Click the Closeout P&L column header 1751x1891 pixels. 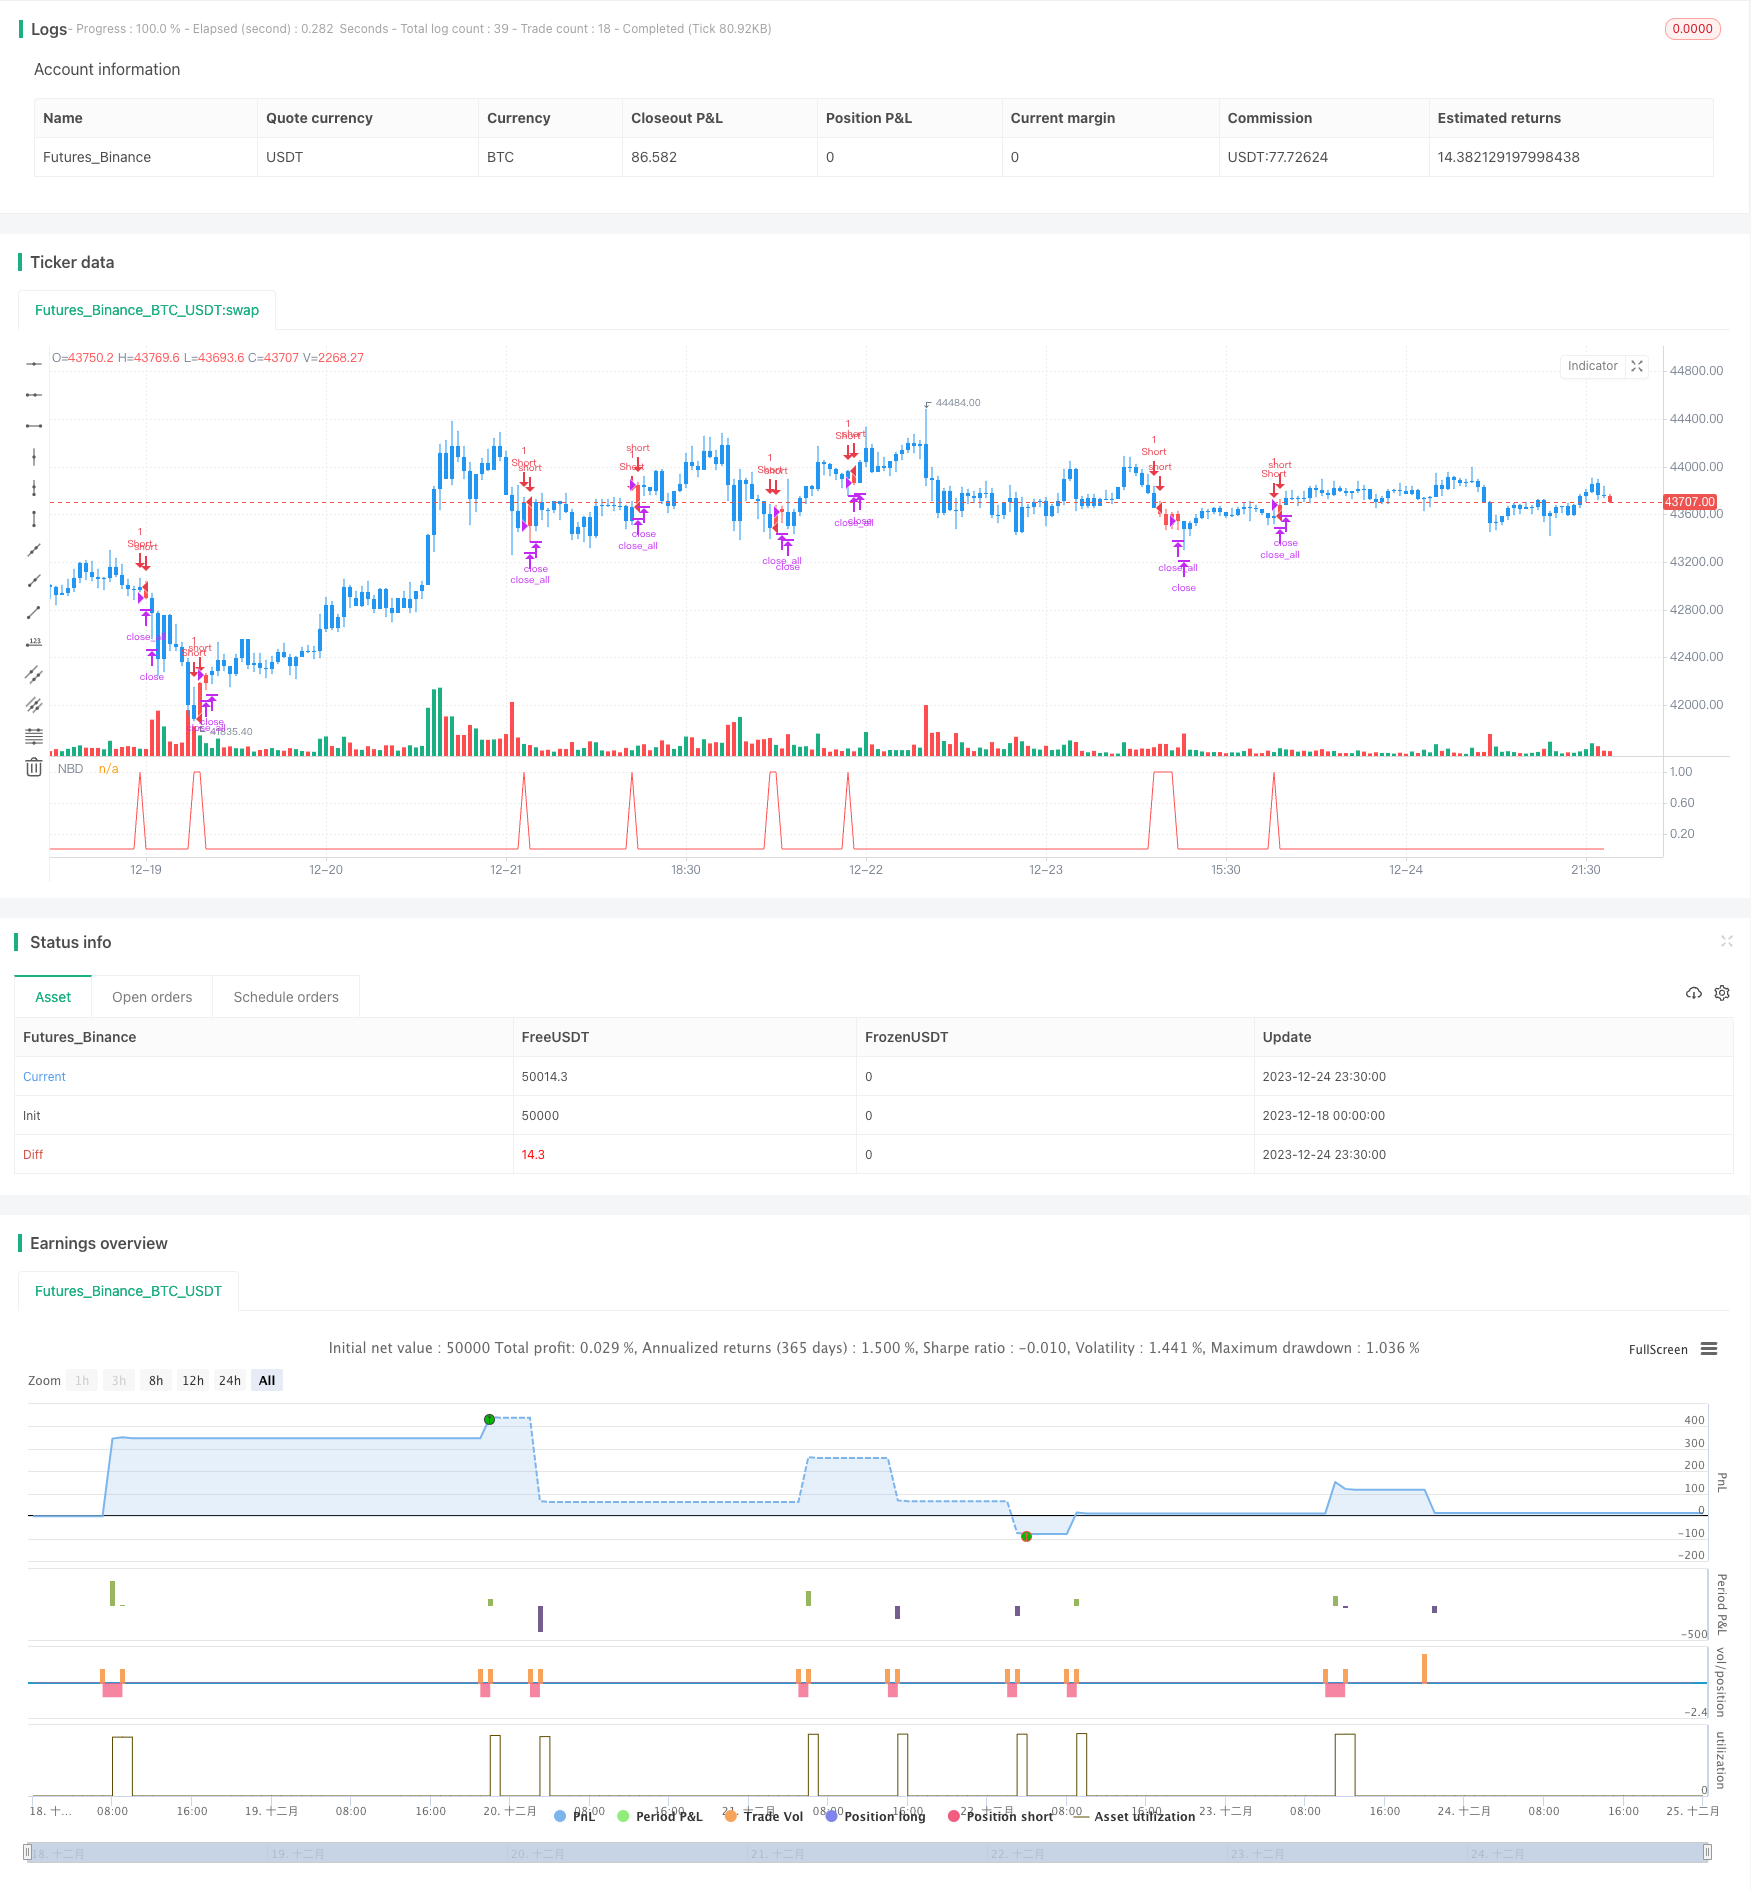[x=677, y=118]
